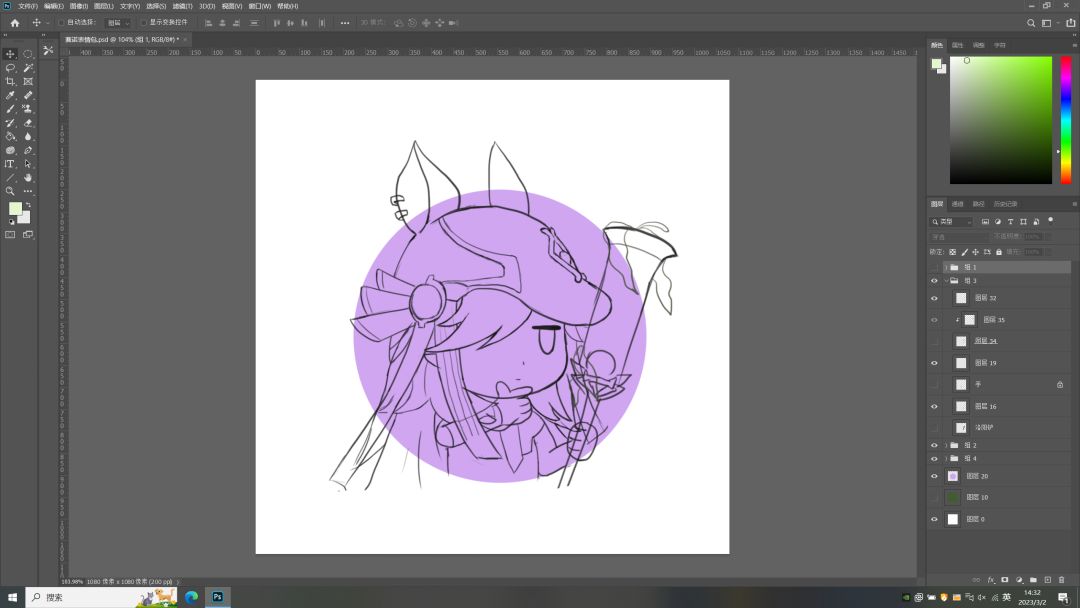
Task: Select the Zoom tool in toolbox
Action: click(10, 191)
